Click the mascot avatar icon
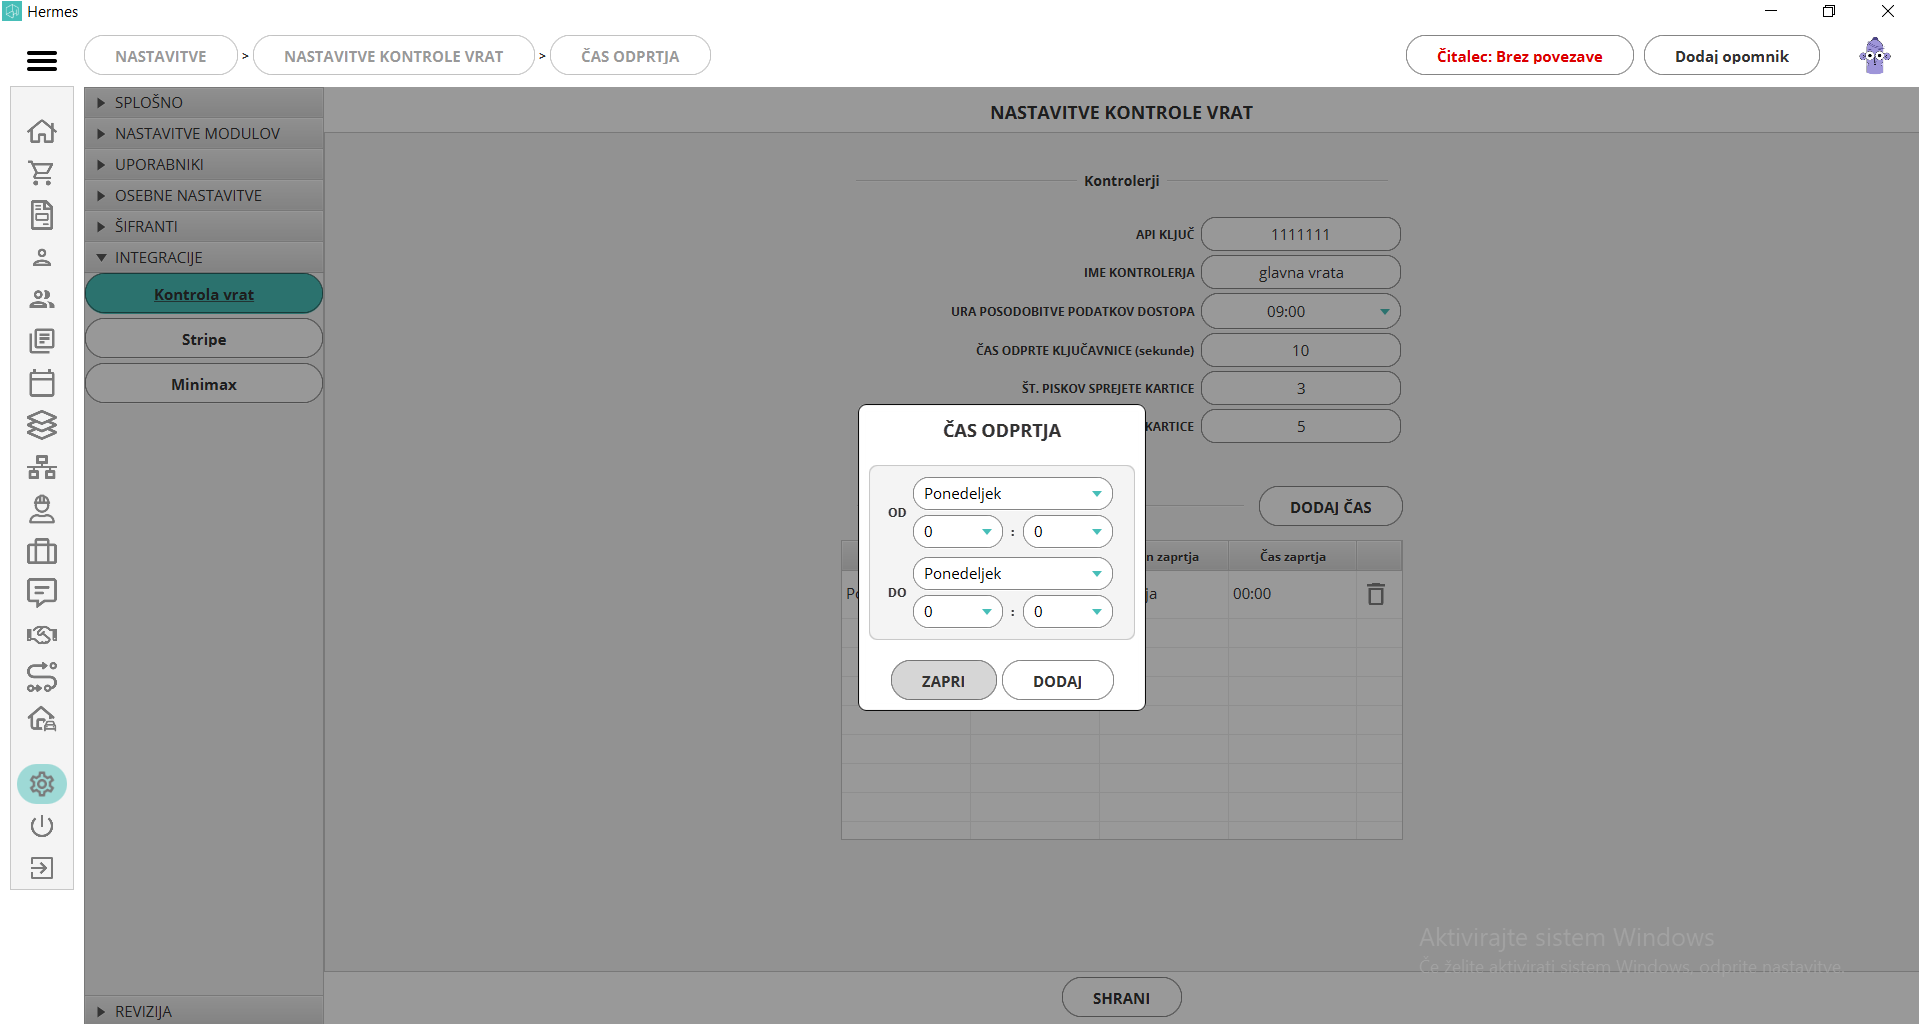This screenshot has width=1919, height=1024. coord(1875,56)
